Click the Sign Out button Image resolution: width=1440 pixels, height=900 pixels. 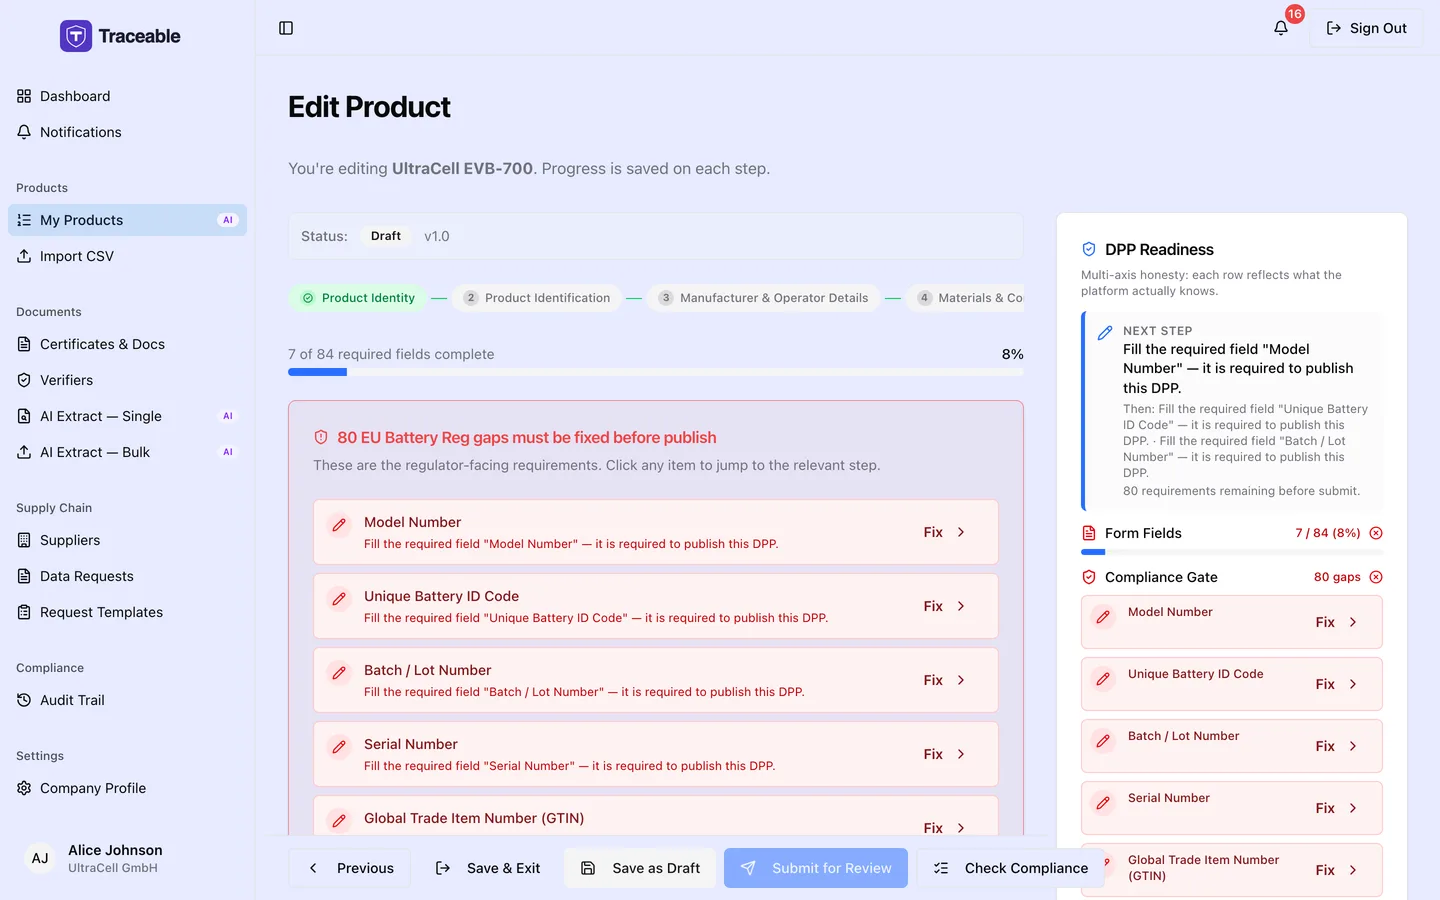coord(1366,28)
